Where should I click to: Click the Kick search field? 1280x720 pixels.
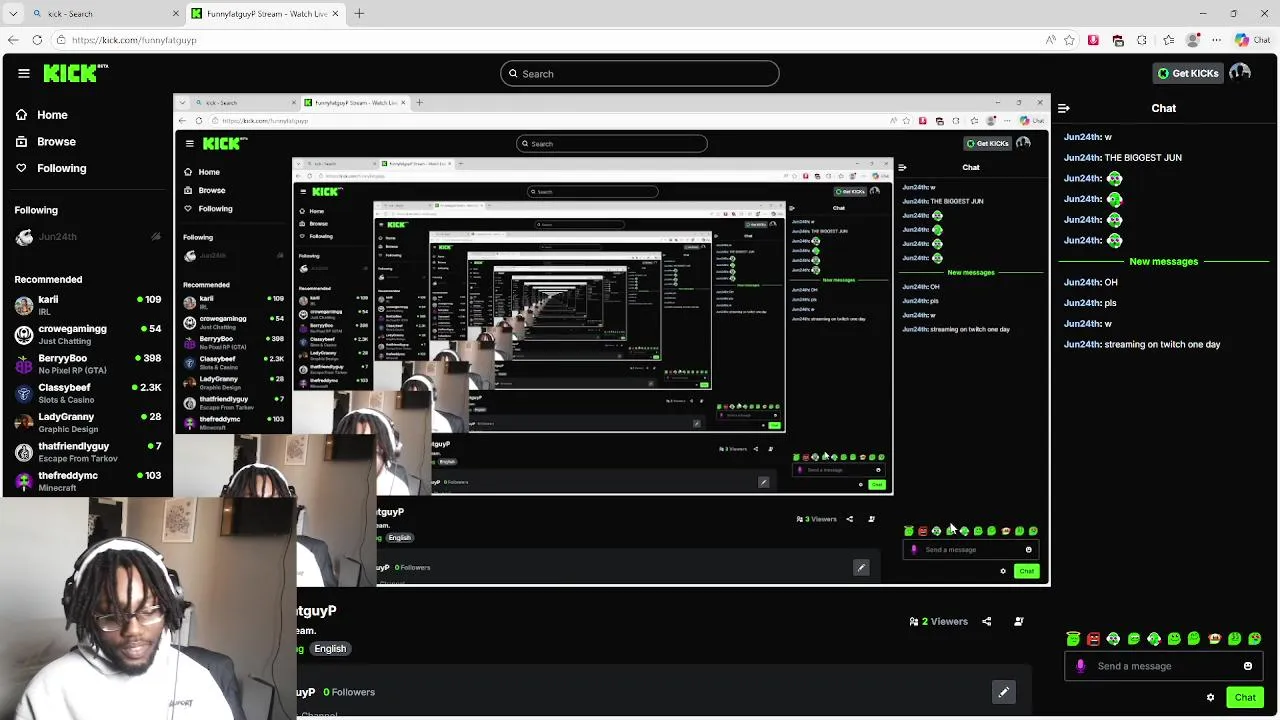(640, 73)
